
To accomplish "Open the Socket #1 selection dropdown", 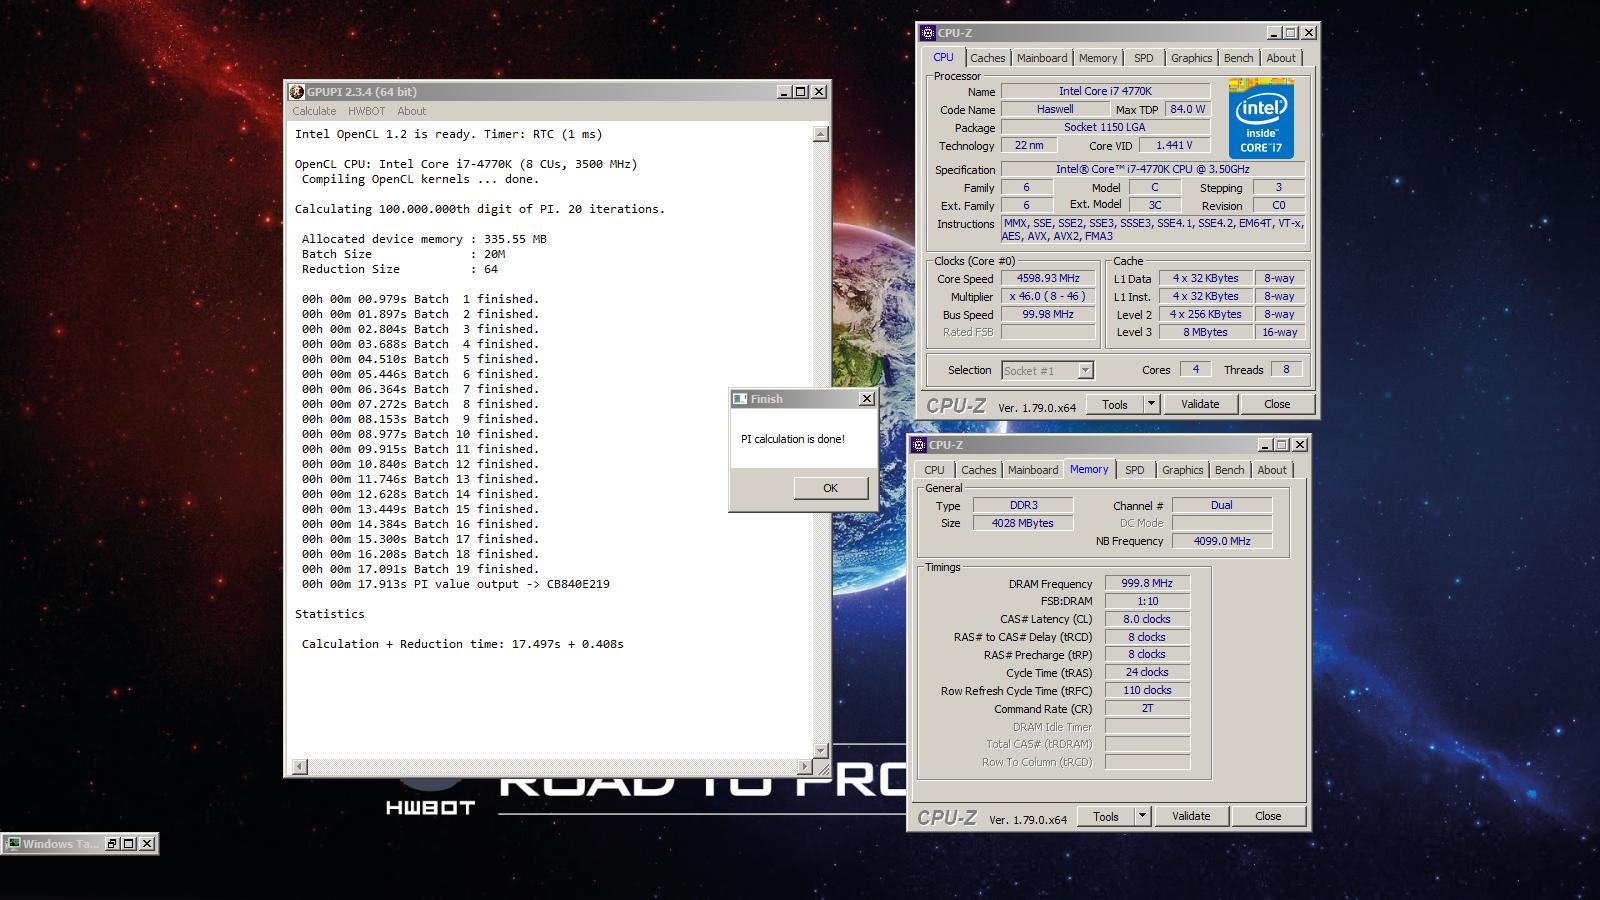I will point(1047,371).
